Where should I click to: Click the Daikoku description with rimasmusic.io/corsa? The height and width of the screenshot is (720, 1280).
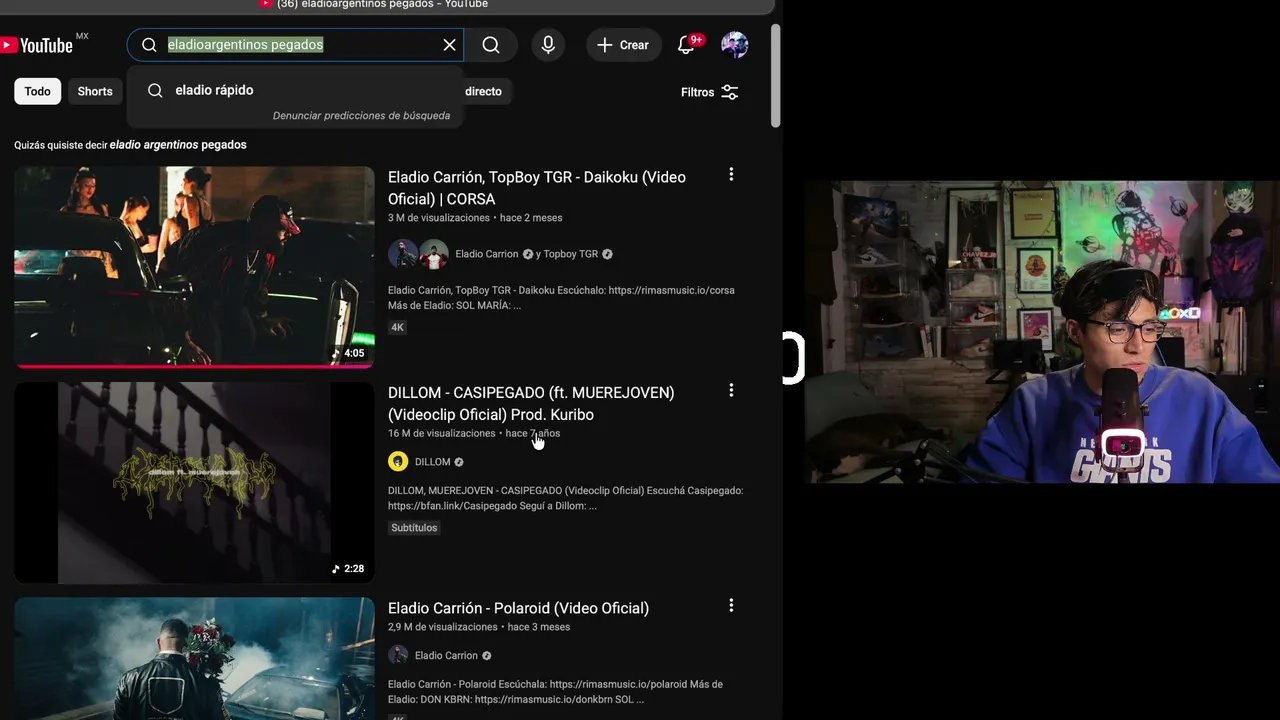[x=561, y=298]
